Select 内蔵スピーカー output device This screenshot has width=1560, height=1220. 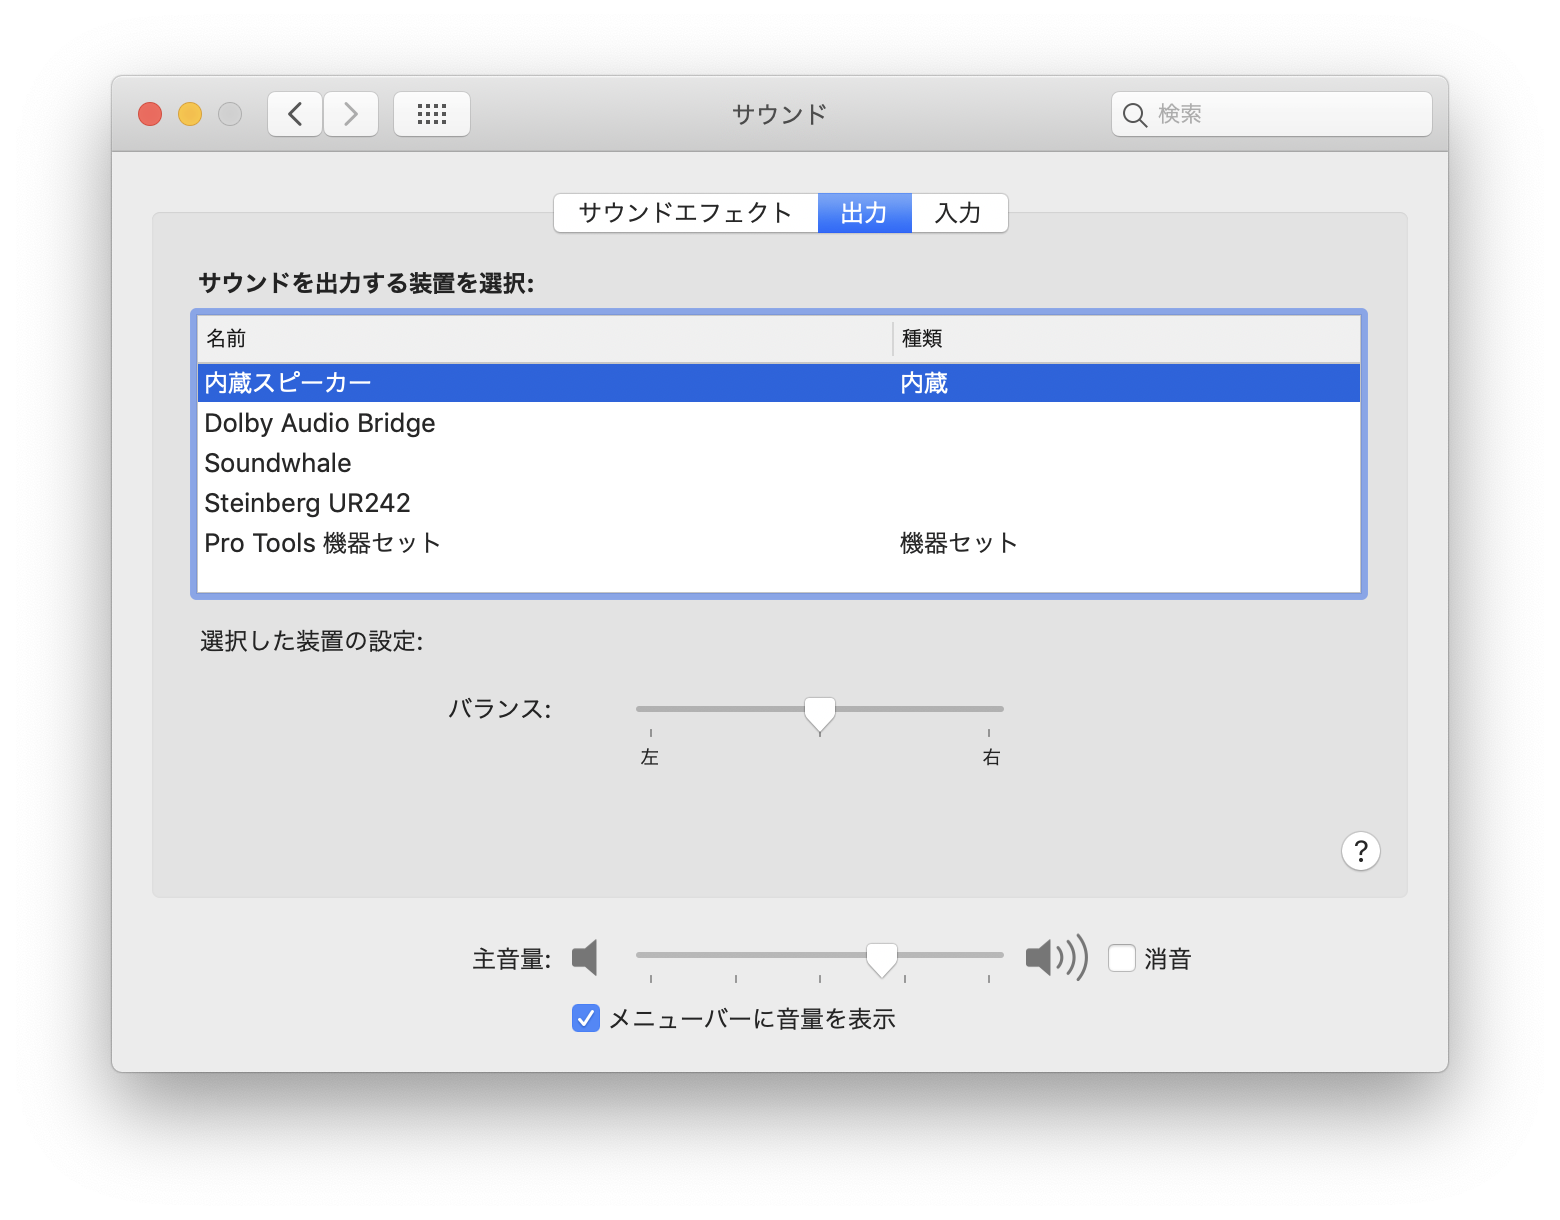[x=779, y=383]
